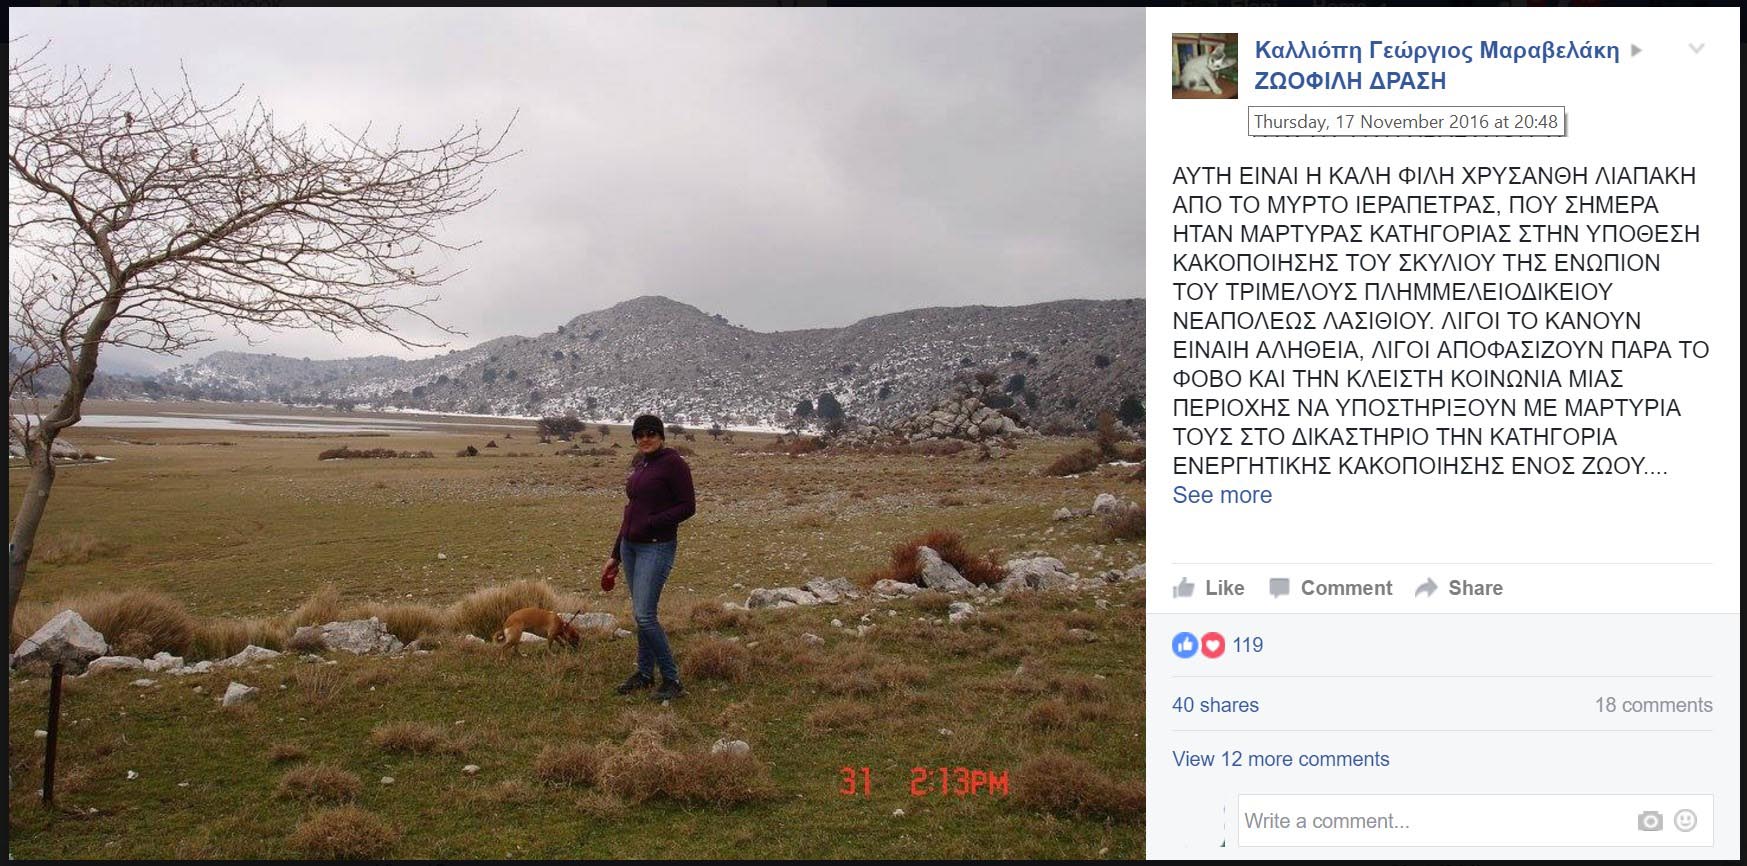Click the smiley emoji icon in comment box
The image size is (1747, 866).
pos(1686,820)
